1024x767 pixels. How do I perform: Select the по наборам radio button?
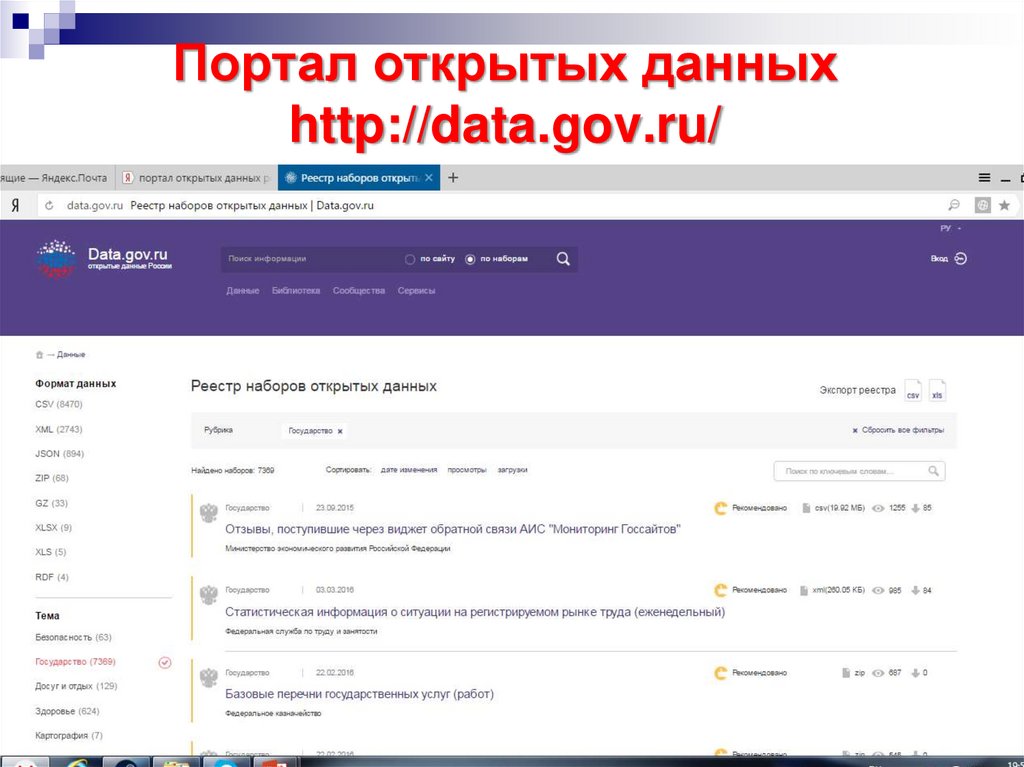click(x=470, y=259)
